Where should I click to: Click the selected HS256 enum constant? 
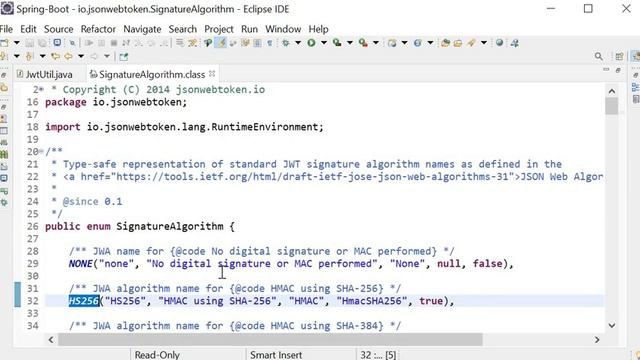point(84,301)
